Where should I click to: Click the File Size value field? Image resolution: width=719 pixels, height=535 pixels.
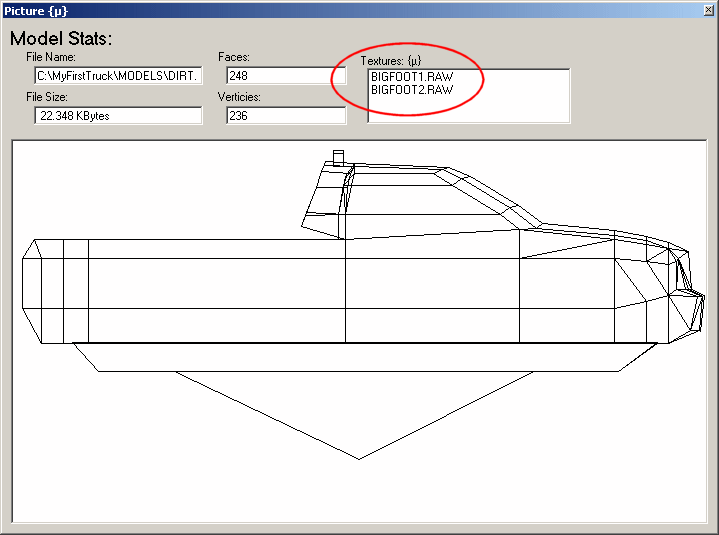click(118, 116)
